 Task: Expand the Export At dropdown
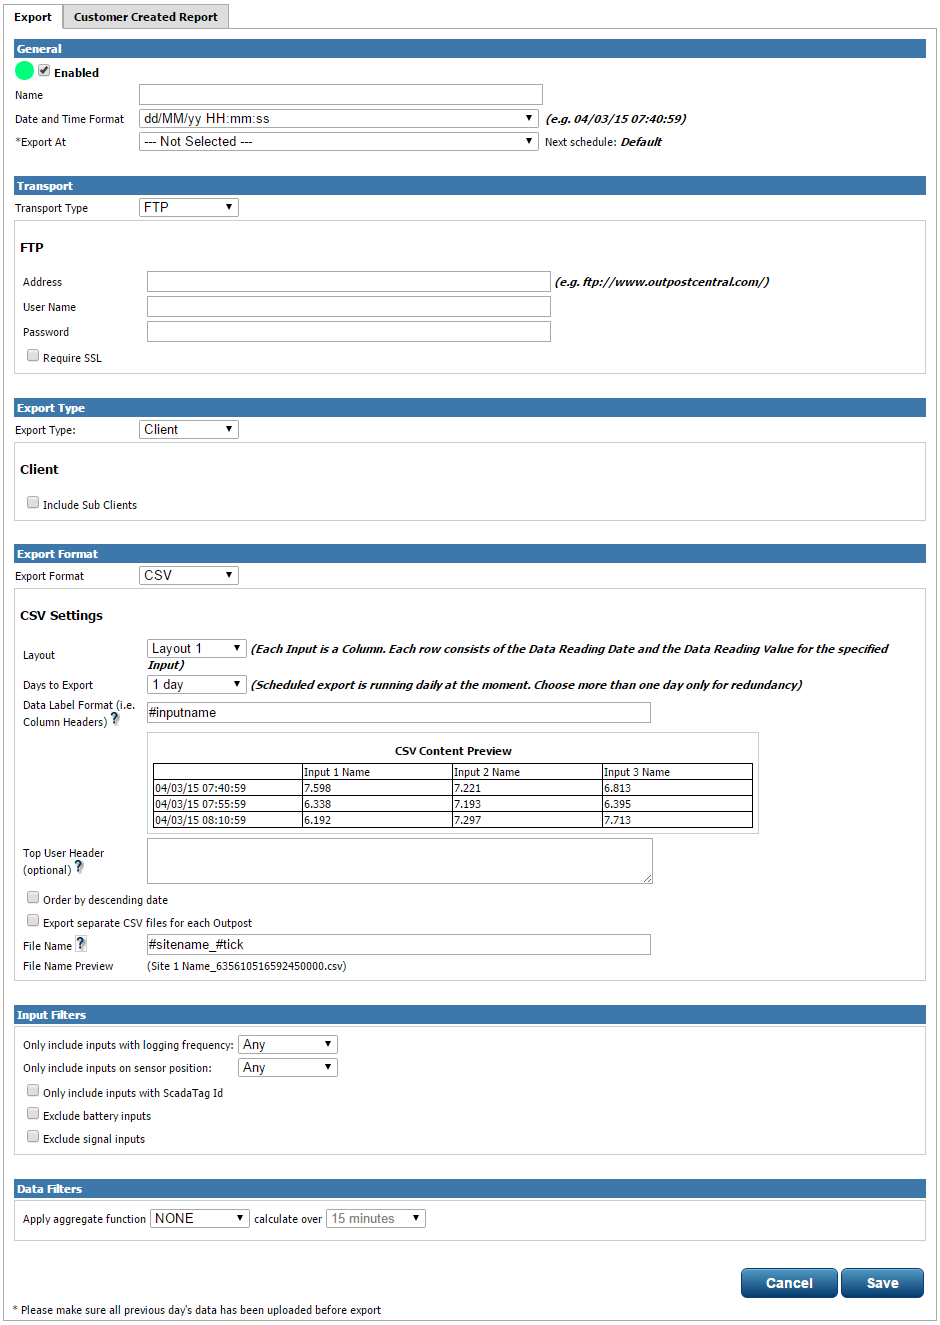tap(339, 142)
